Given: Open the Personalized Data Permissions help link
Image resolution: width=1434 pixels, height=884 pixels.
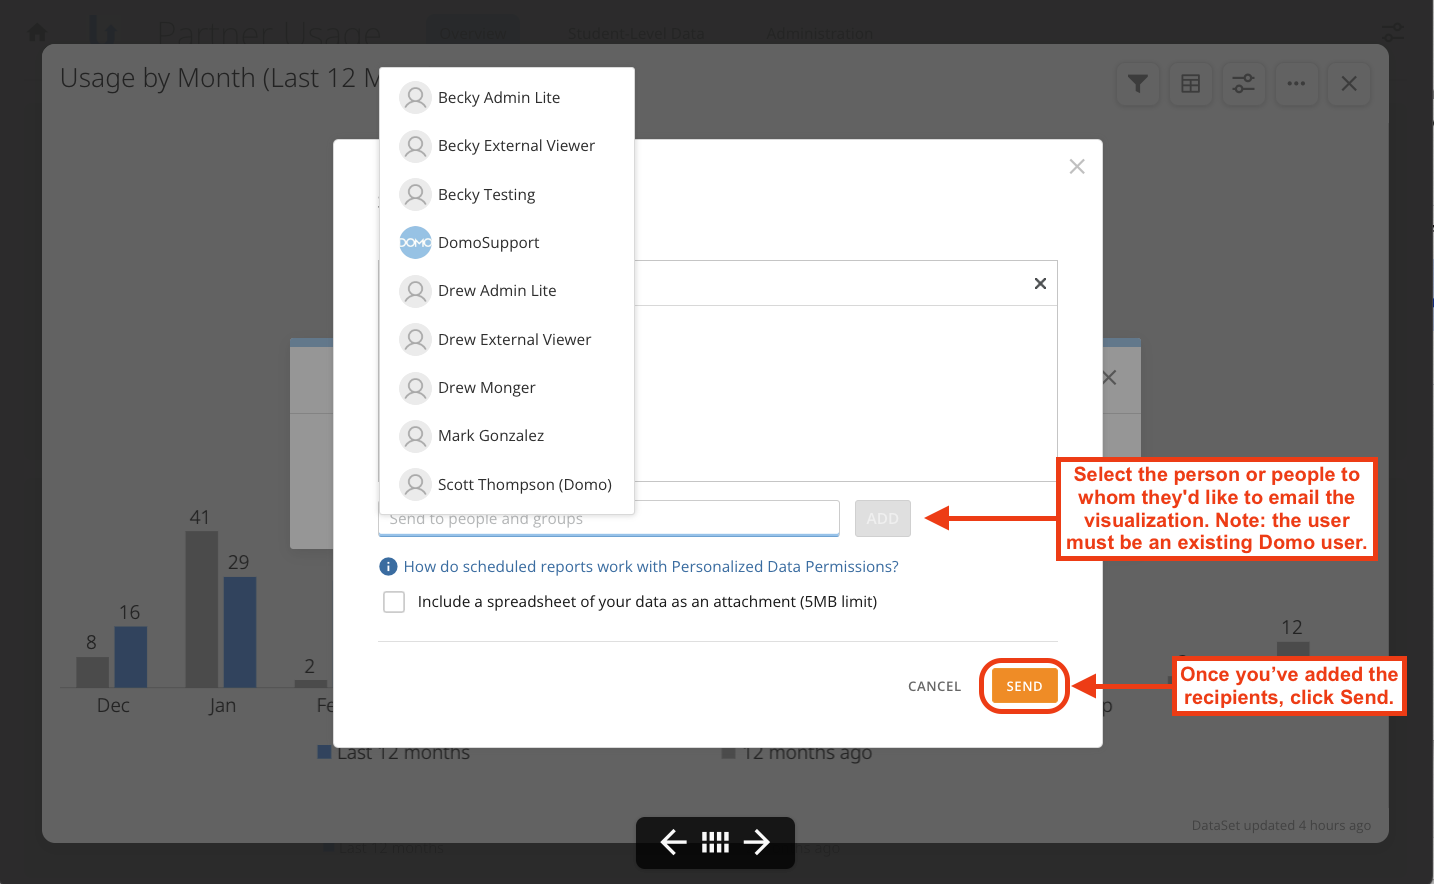Looking at the screenshot, I should (651, 566).
